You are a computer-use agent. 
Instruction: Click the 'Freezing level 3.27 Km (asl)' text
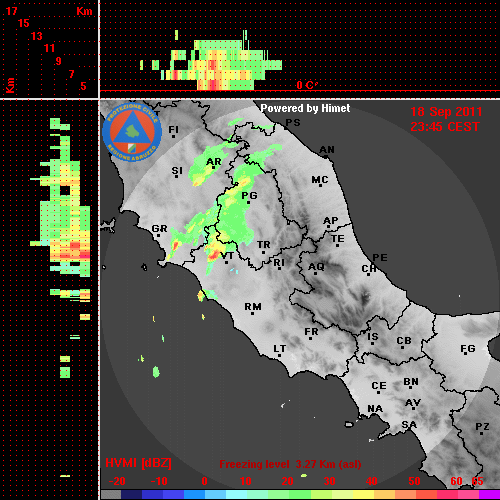tap(290, 464)
